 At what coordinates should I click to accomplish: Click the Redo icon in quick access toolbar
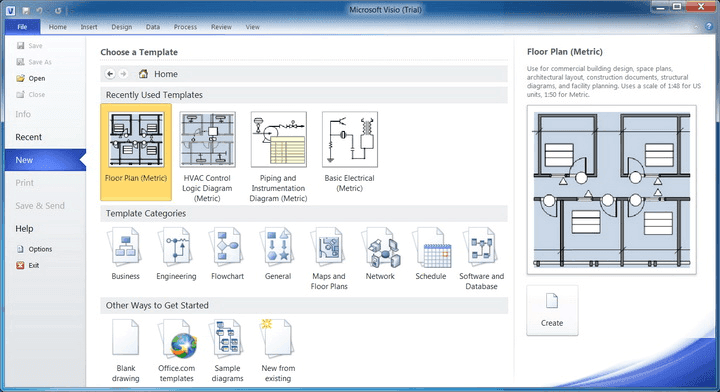58,10
